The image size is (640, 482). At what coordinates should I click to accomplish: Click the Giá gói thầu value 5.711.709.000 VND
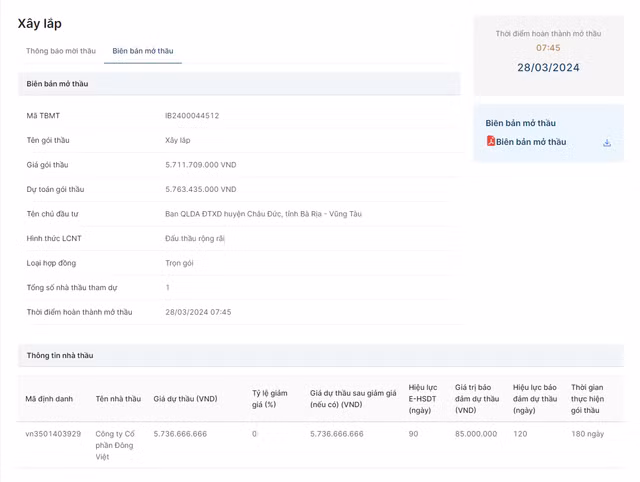(200, 164)
